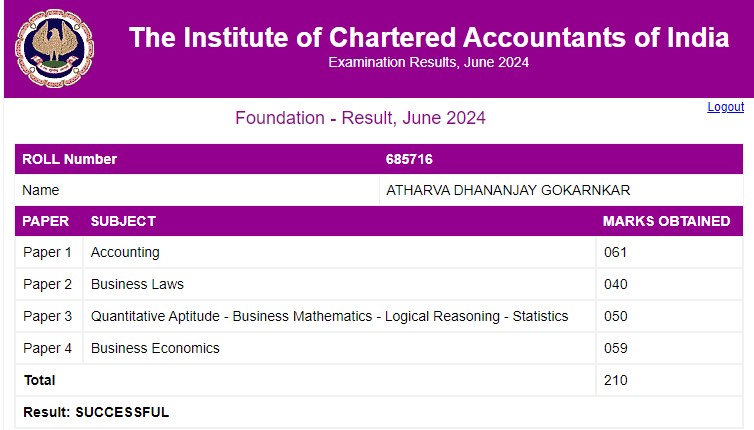Screen dimensions: 754x430
Task: Click the ROLL Number header cell
Action: tap(70, 159)
